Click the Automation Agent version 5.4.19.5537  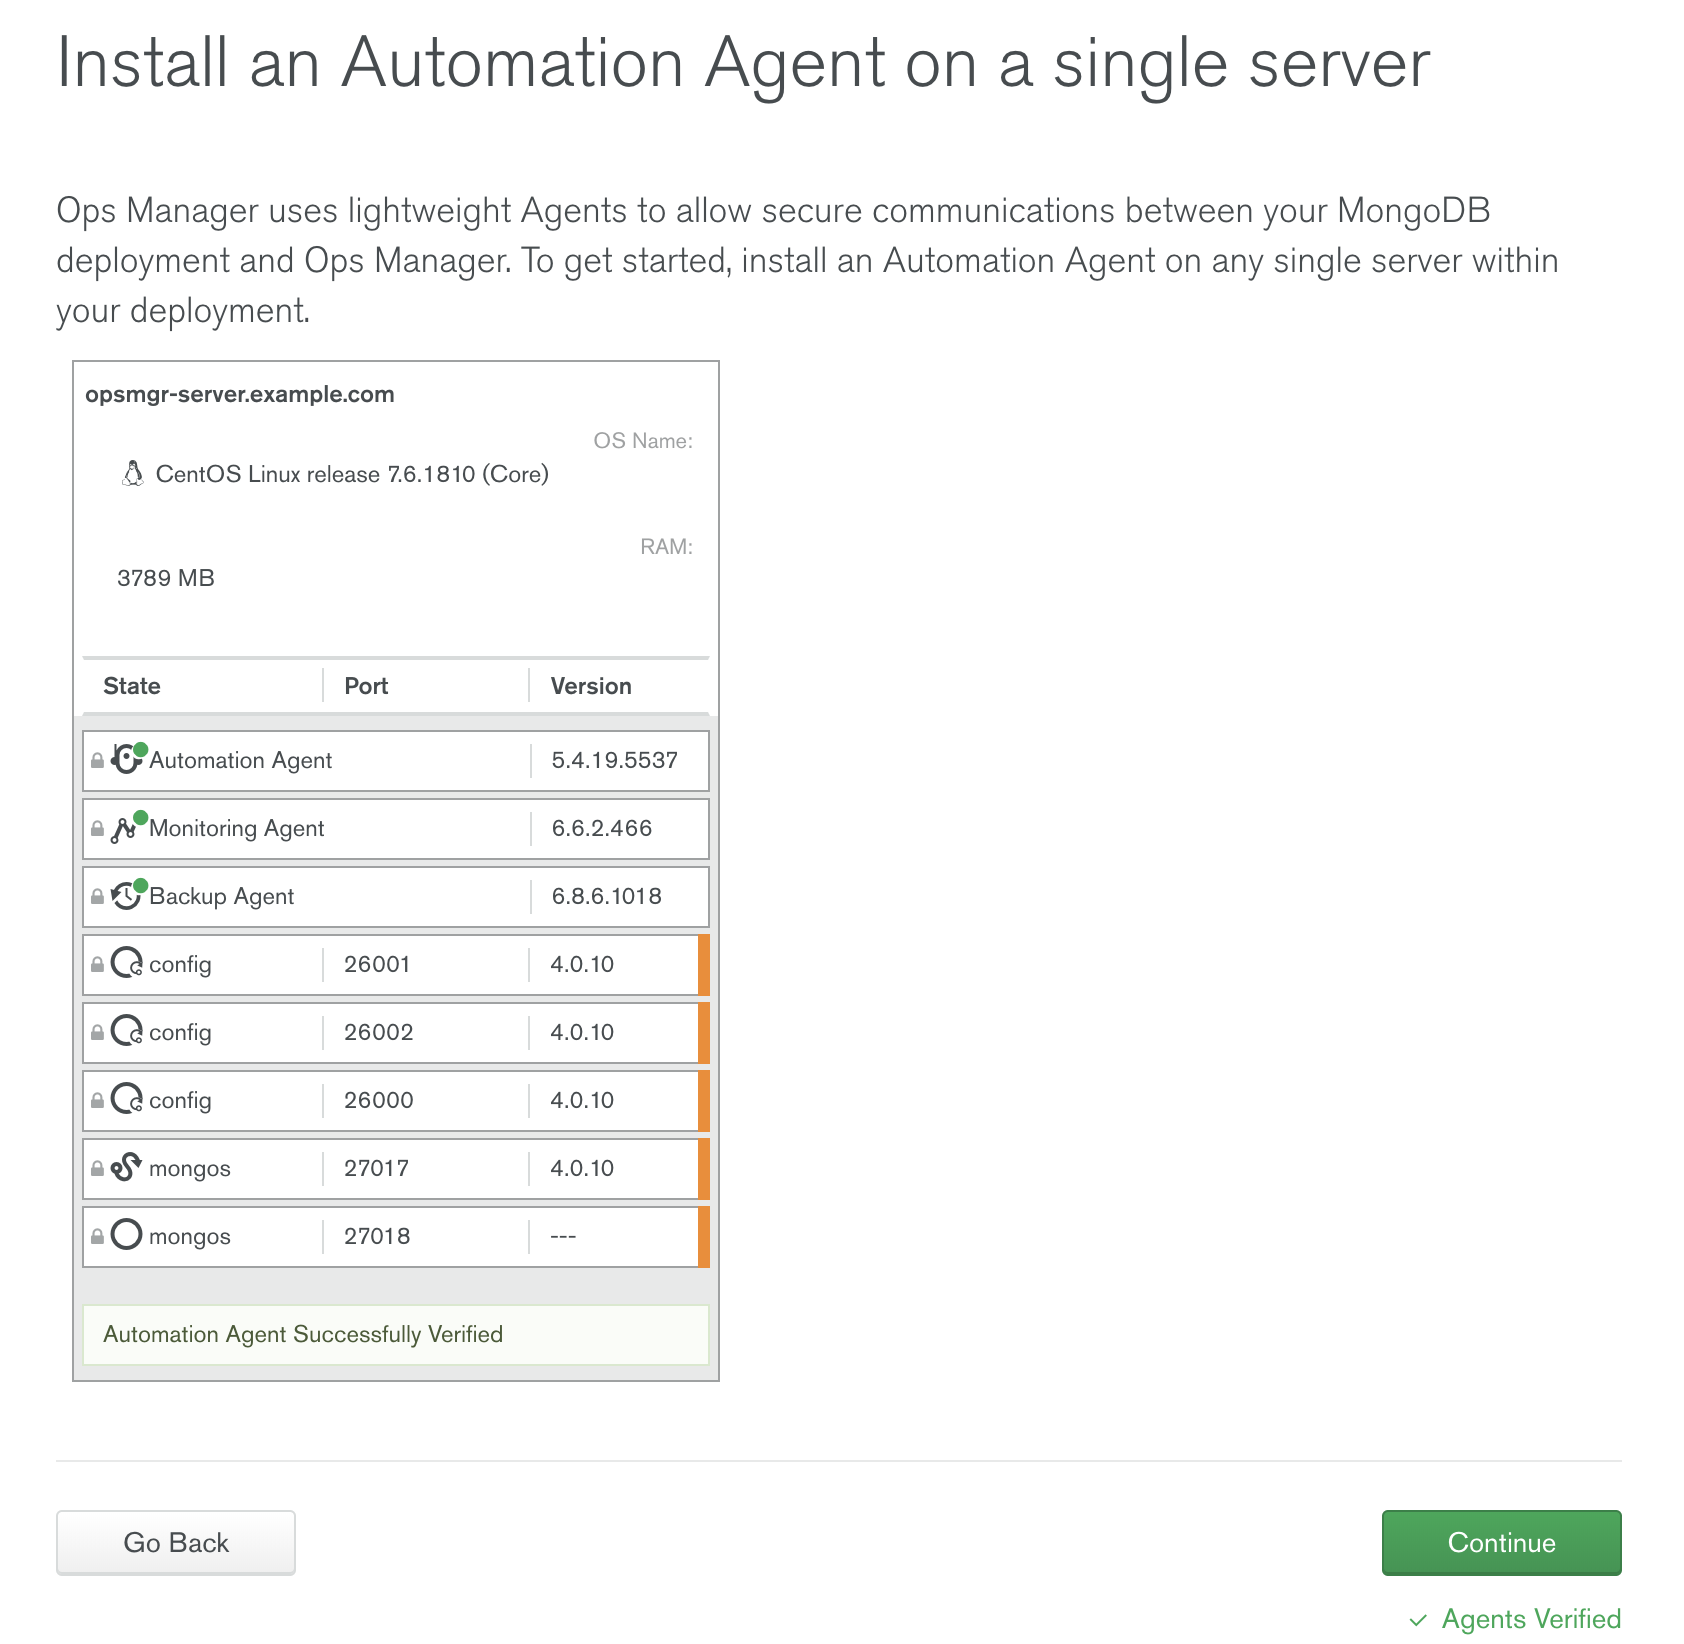click(x=615, y=760)
